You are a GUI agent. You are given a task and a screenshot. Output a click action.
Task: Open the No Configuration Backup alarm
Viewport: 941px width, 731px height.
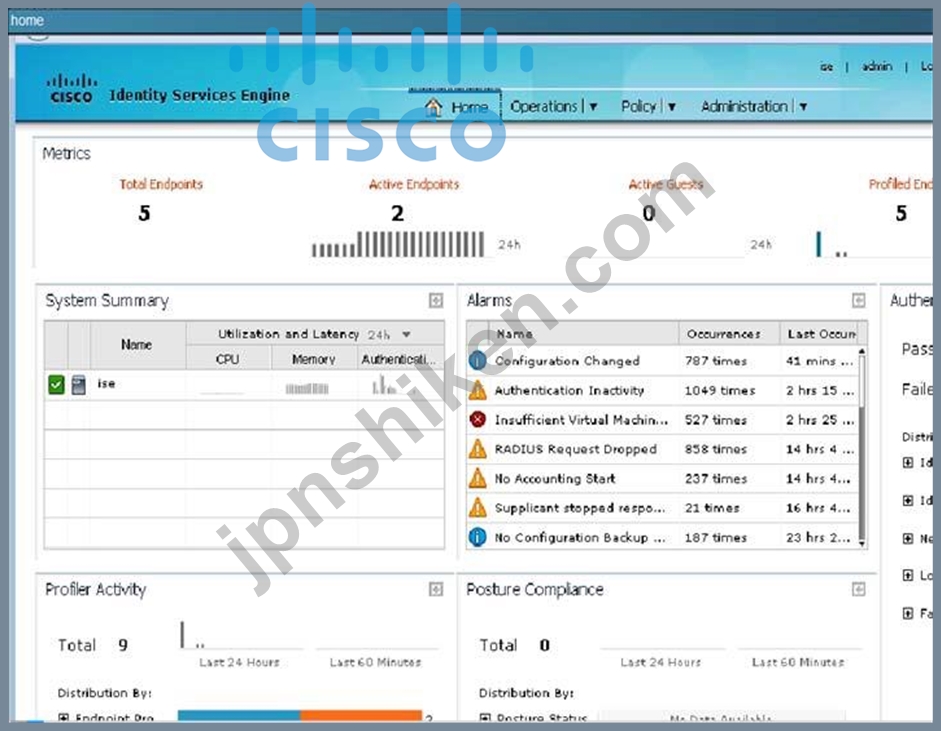[x=580, y=537]
